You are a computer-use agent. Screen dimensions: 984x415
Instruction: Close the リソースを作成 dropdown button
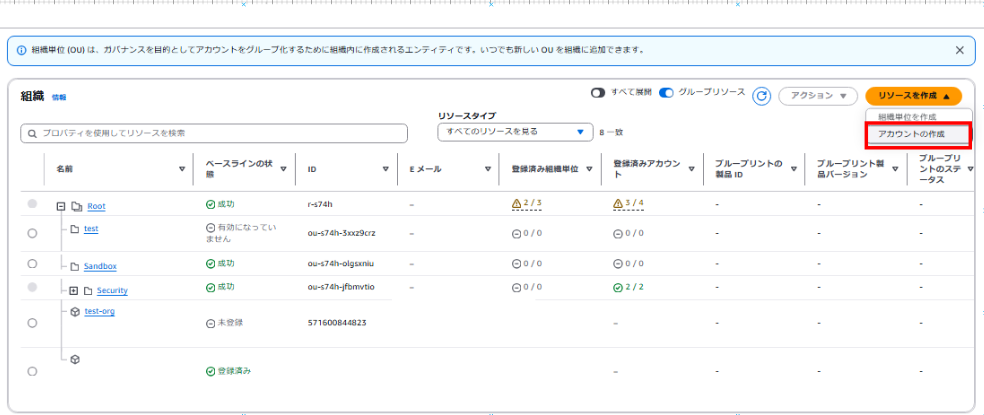[913, 96]
